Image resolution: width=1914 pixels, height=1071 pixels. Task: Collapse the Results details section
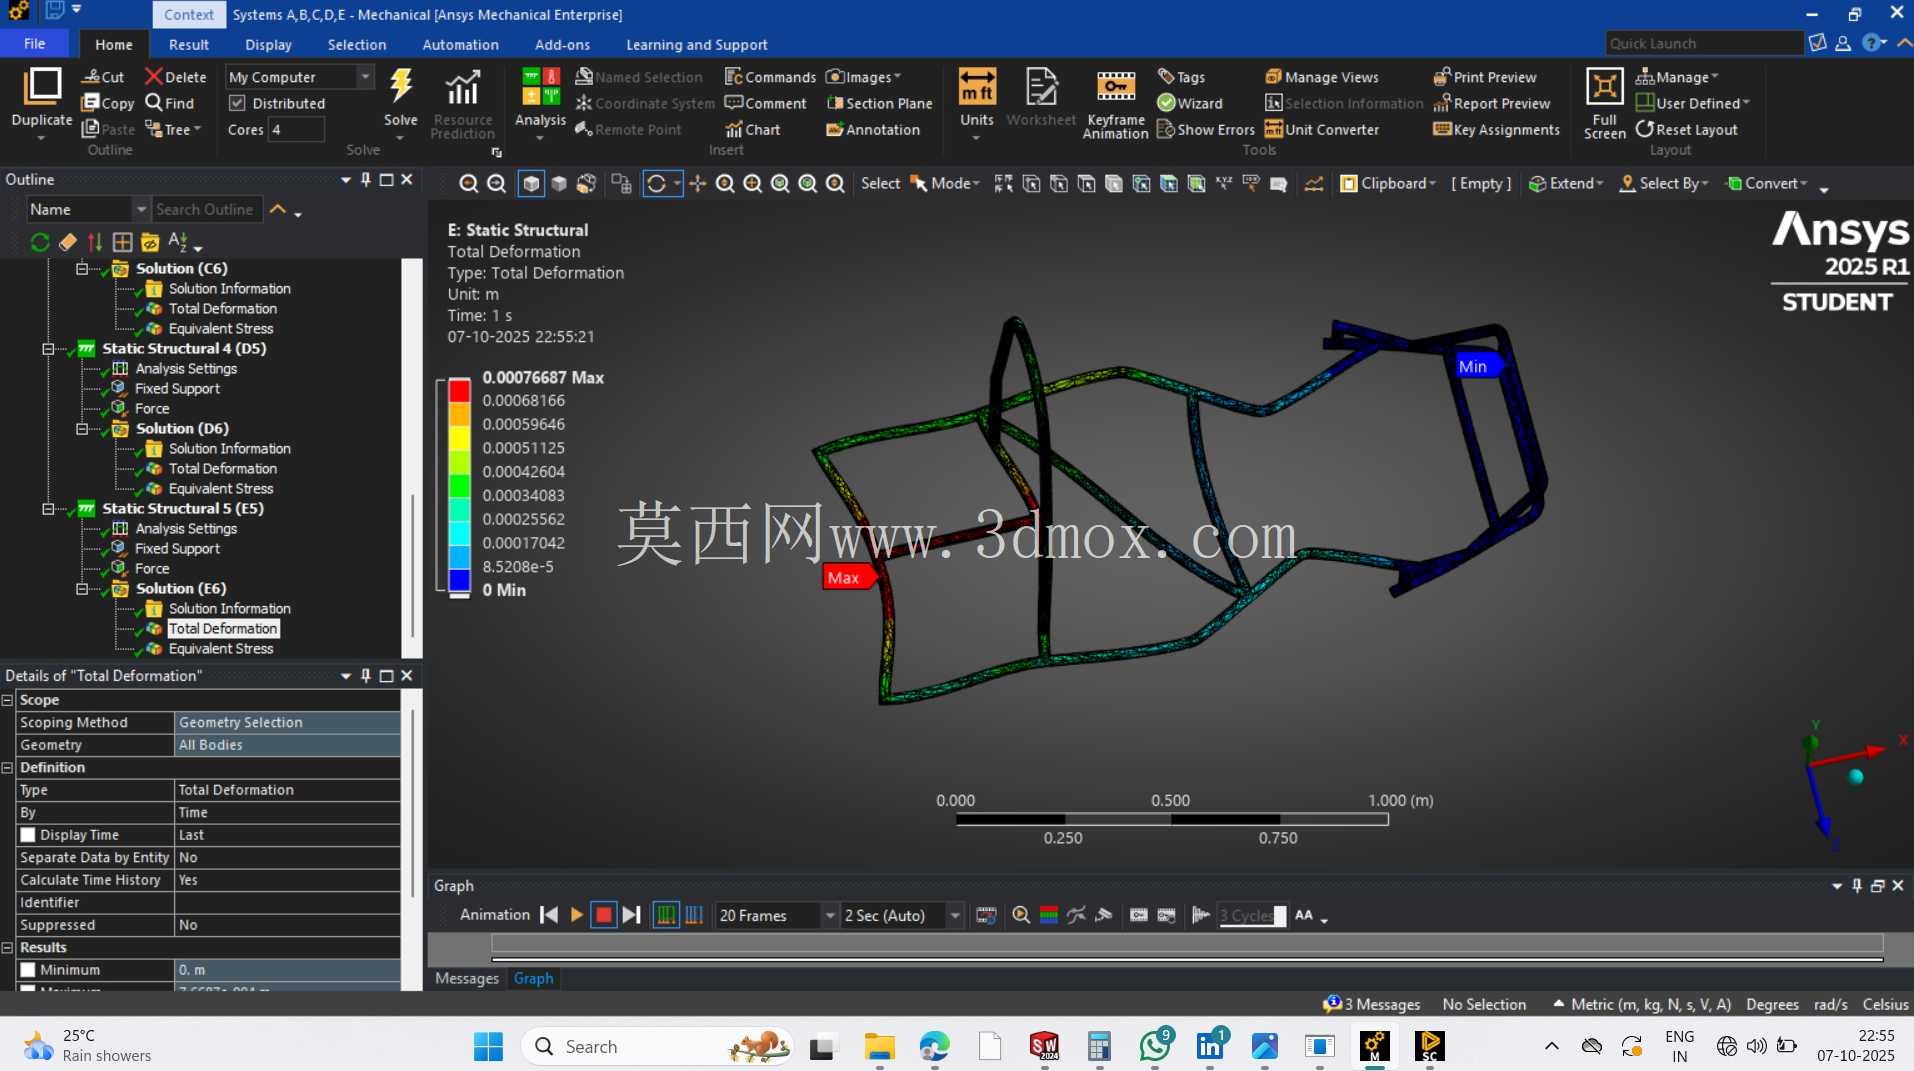tap(7, 948)
